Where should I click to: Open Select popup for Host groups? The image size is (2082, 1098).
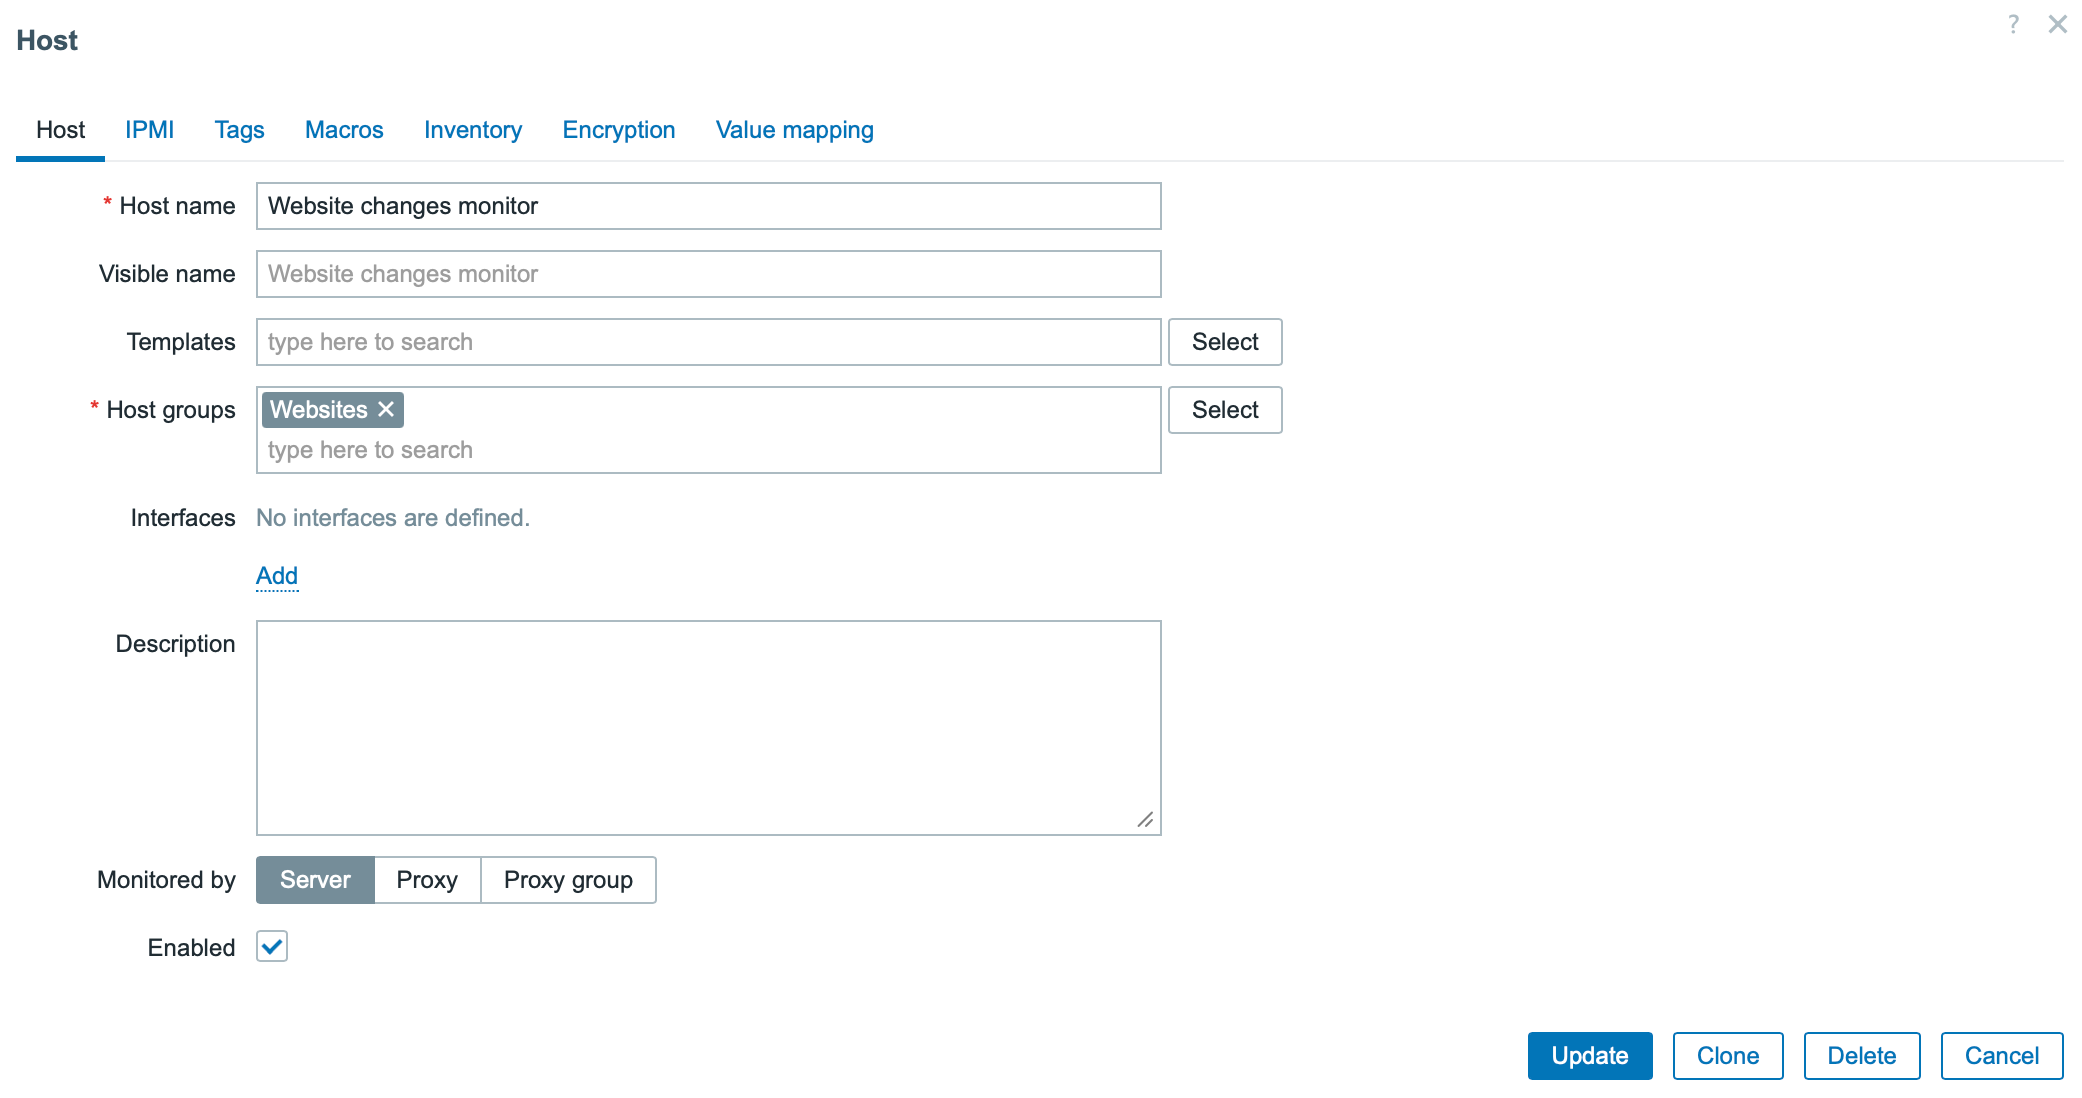pyautogui.click(x=1224, y=410)
